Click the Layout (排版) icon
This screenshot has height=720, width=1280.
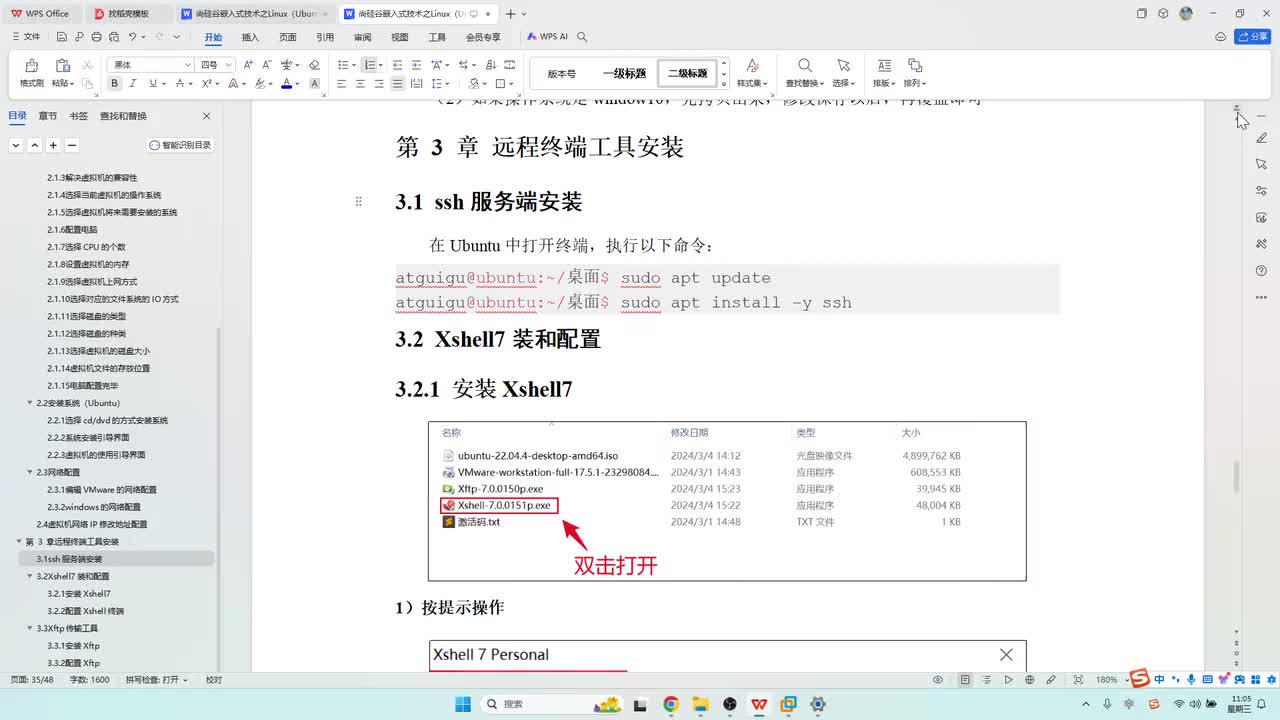(884, 66)
